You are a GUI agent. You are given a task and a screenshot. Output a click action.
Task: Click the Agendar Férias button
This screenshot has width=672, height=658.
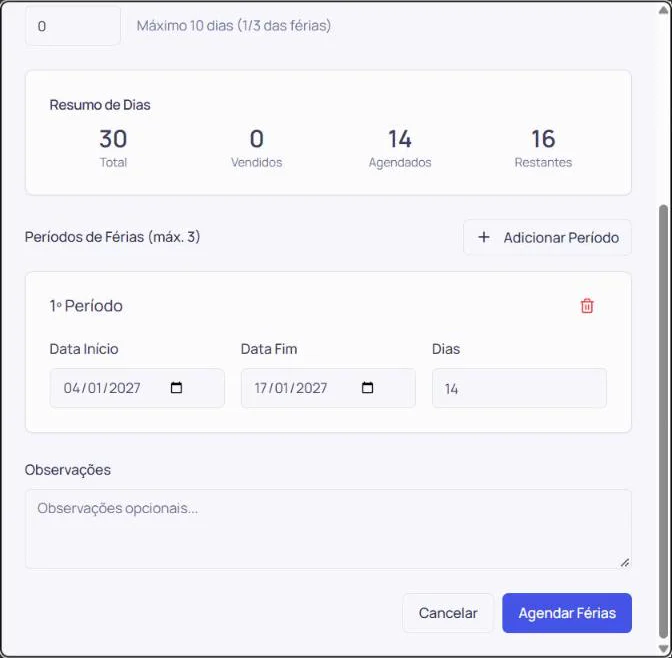(567, 613)
